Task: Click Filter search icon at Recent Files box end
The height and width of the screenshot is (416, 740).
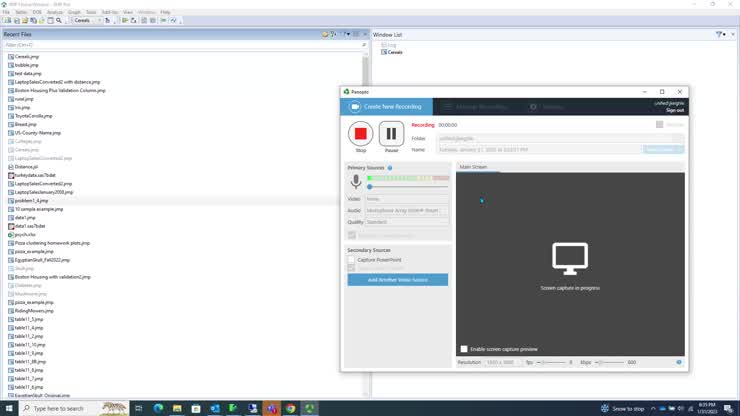Action: click(x=364, y=45)
